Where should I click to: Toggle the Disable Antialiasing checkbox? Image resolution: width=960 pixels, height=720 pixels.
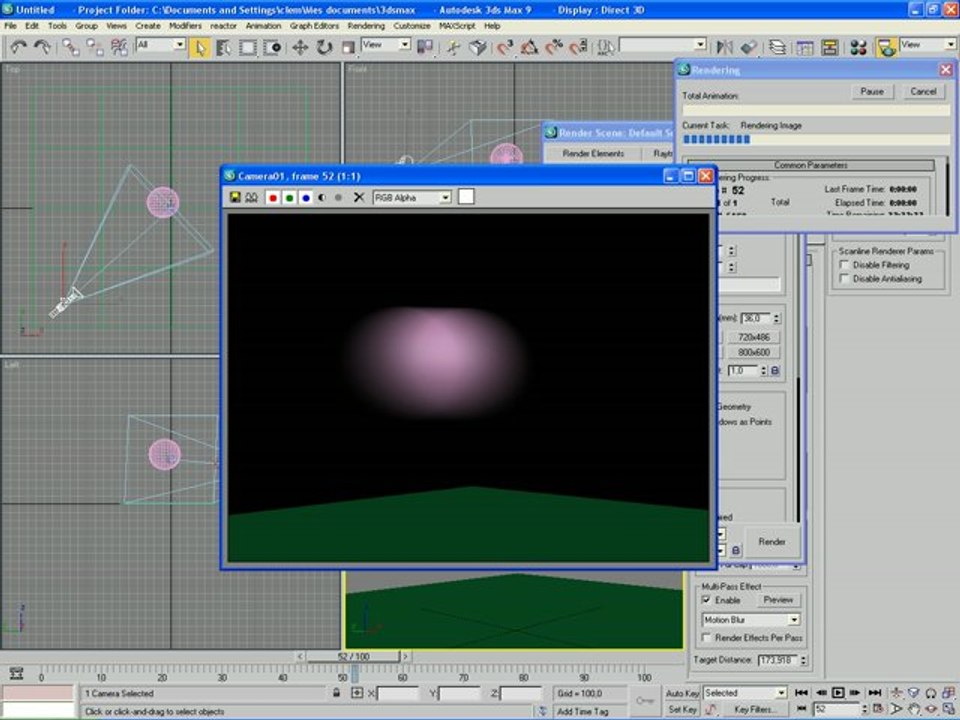coord(844,279)
